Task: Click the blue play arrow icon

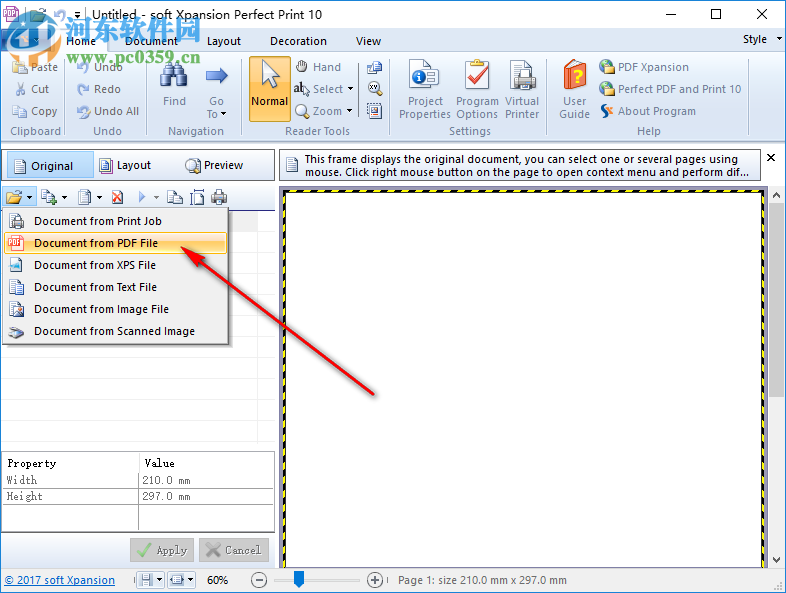Action: (142, 197)
